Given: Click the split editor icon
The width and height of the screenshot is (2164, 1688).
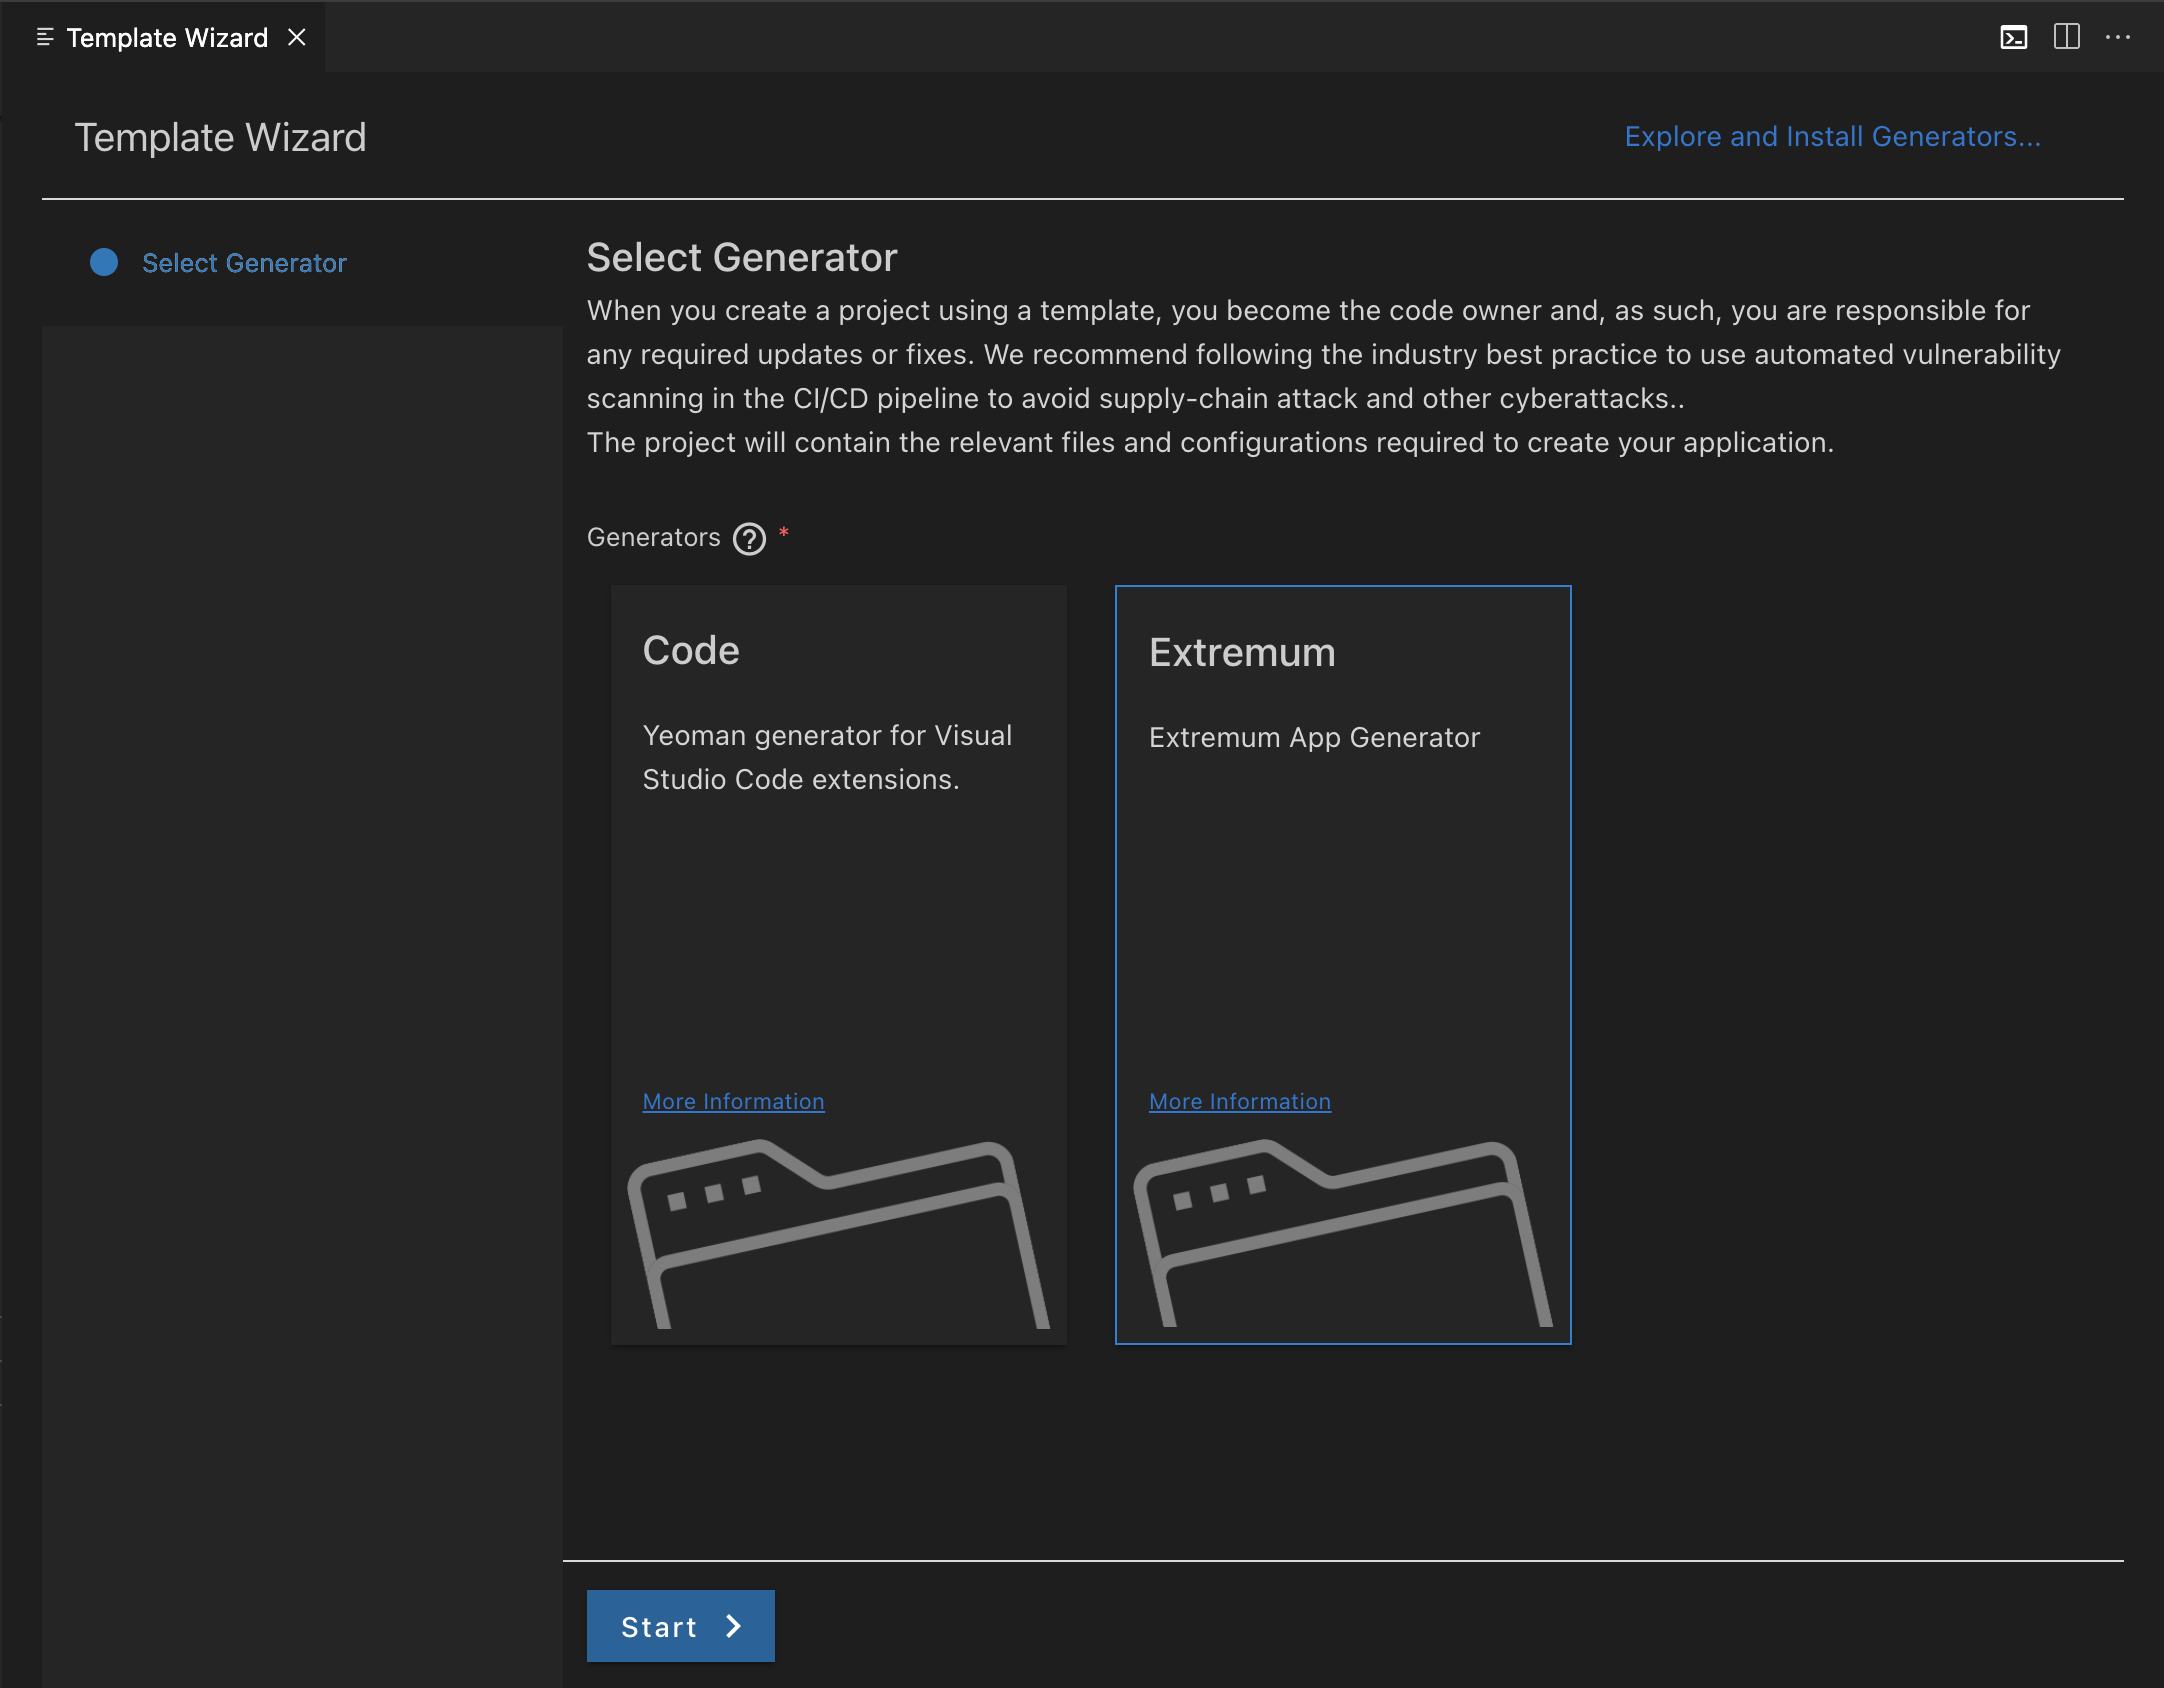Looking at the screenshot, I should click(x=2066, y=38).
